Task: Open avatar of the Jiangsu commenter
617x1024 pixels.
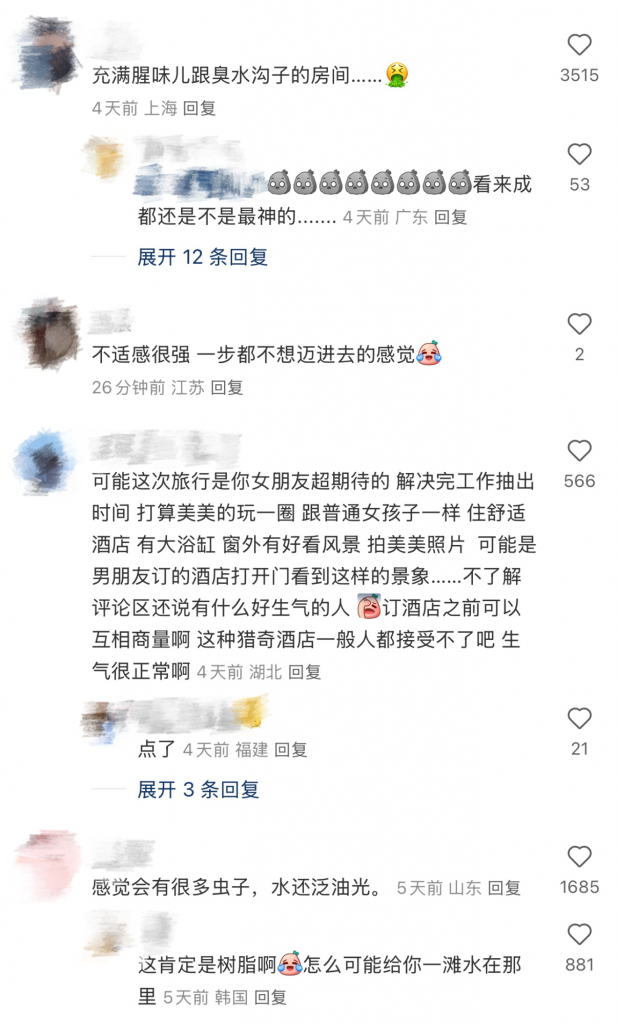Action: coord(48,333)
